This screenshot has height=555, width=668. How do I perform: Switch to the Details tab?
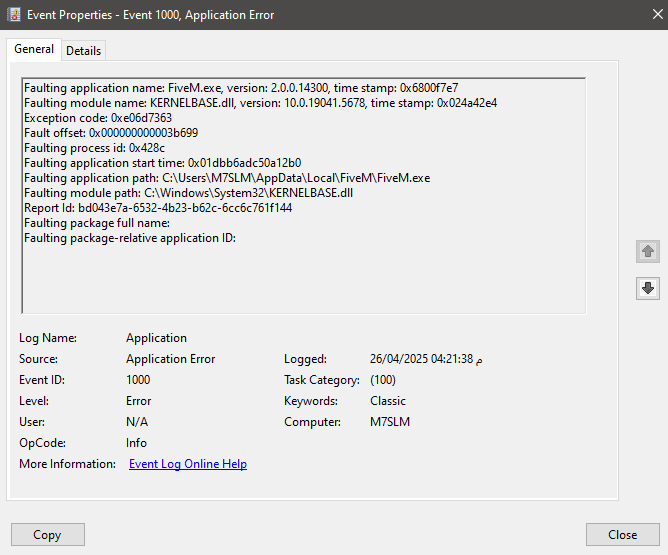[x=84, y=51]
